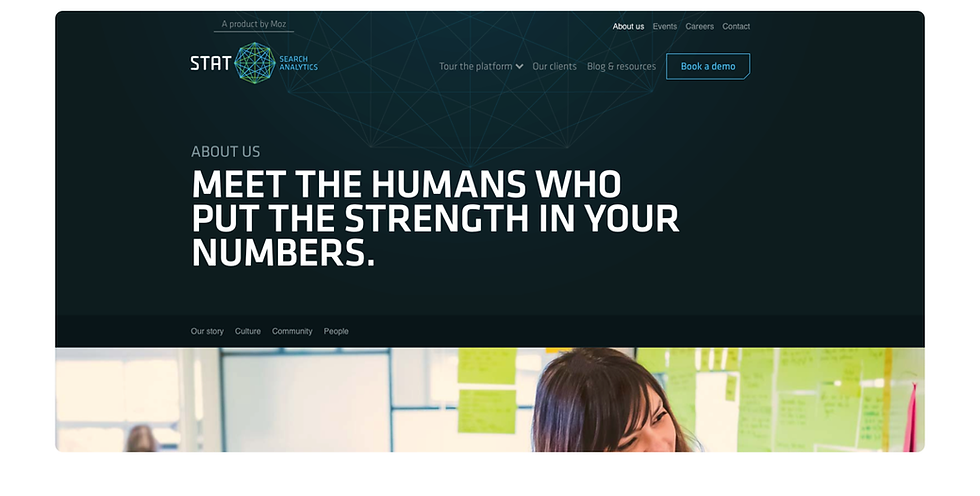Click the A product by Moz link
Screen dimensions: 980x496
pyautogui.click(x=254, y=24)
